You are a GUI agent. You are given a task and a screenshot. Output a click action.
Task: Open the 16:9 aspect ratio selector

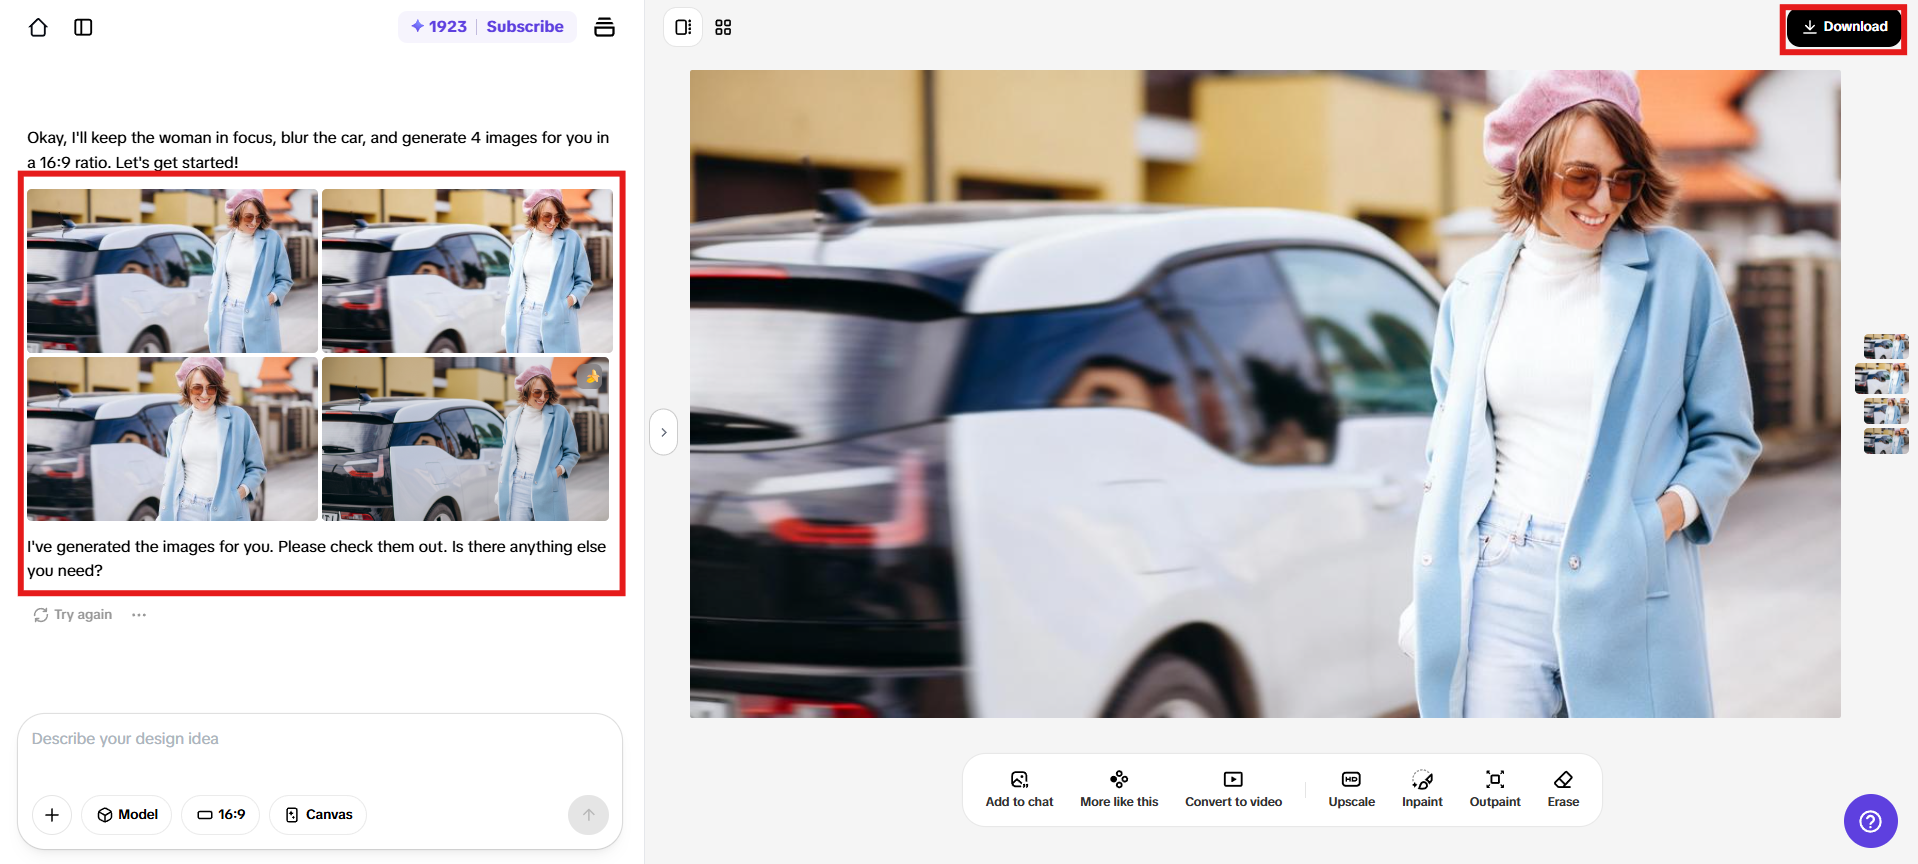[x=221, y=815]
